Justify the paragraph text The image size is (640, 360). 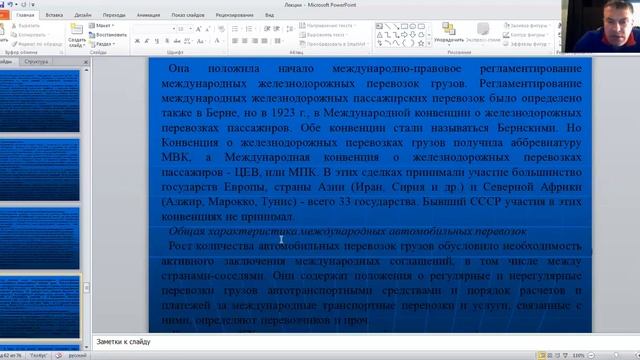point(264,41)
